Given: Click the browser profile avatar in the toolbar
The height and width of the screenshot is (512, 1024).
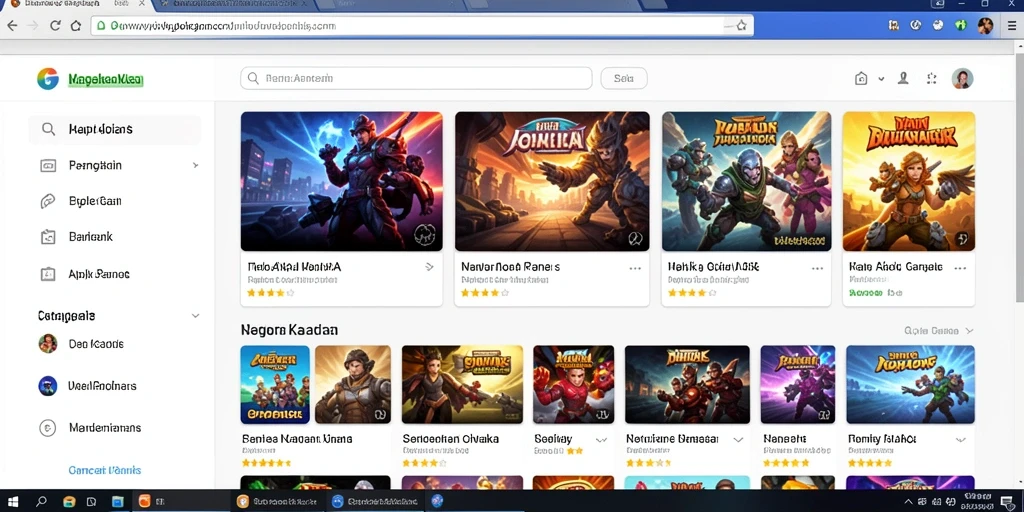Looking at the screenshot, I should coord(985,26).
